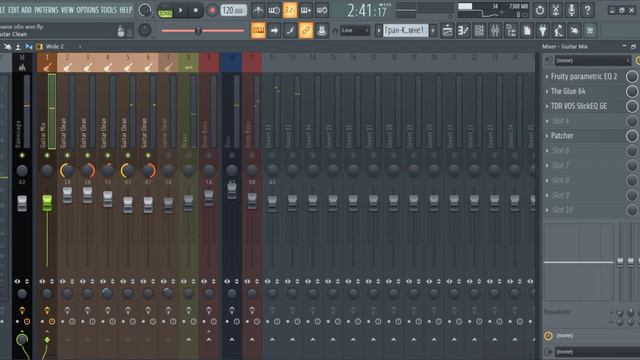Image resolution: width=640 pixels, height=360 pixels.
Task: Click the tools icon next to power
Action: pyautogui.click(x=556, y=10)
